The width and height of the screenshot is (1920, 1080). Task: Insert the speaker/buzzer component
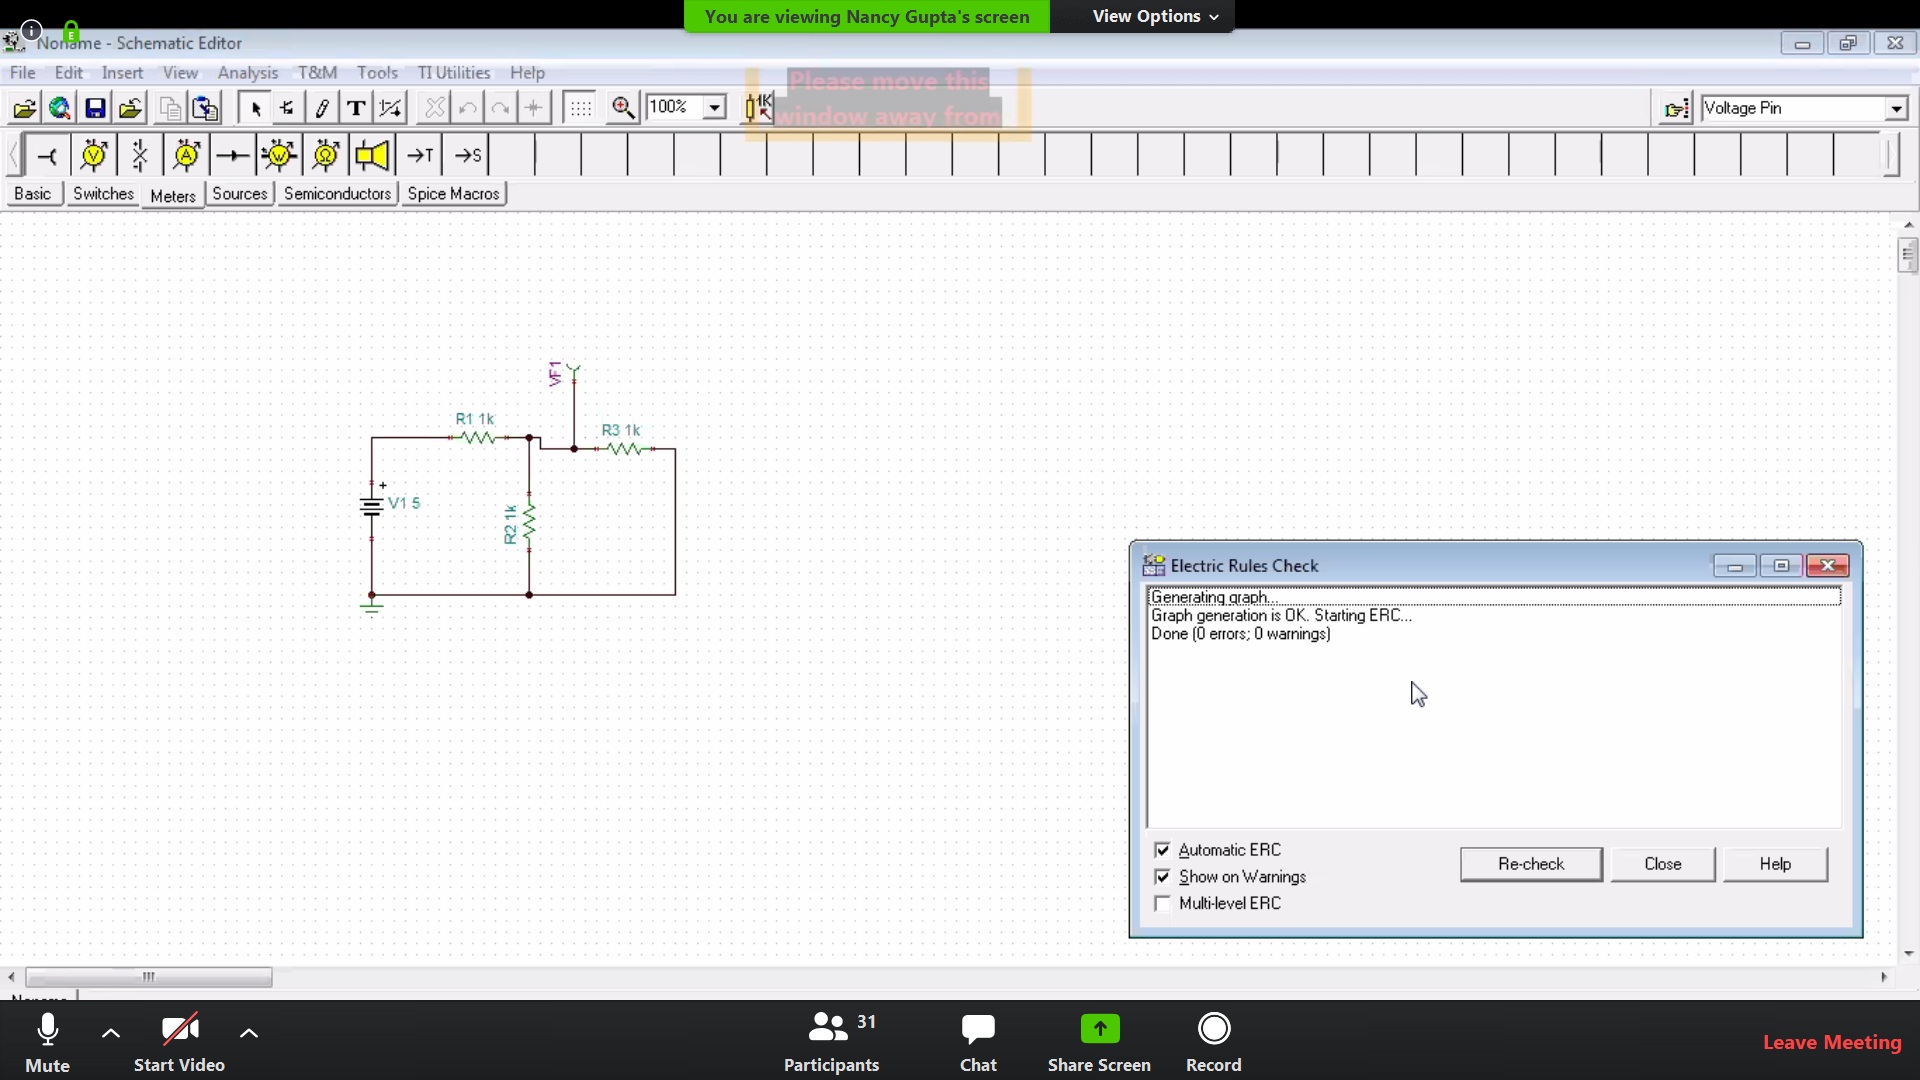(x=372, y=155)
